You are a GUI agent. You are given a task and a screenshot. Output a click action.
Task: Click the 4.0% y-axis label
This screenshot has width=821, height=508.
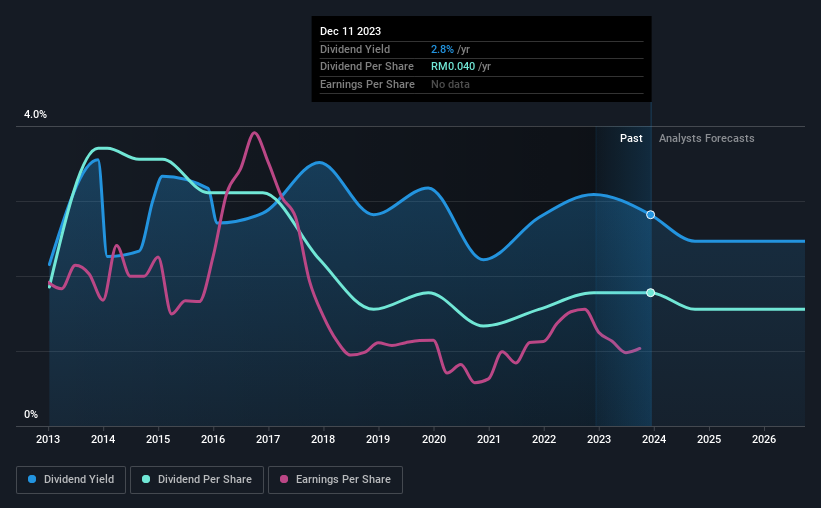35,114
